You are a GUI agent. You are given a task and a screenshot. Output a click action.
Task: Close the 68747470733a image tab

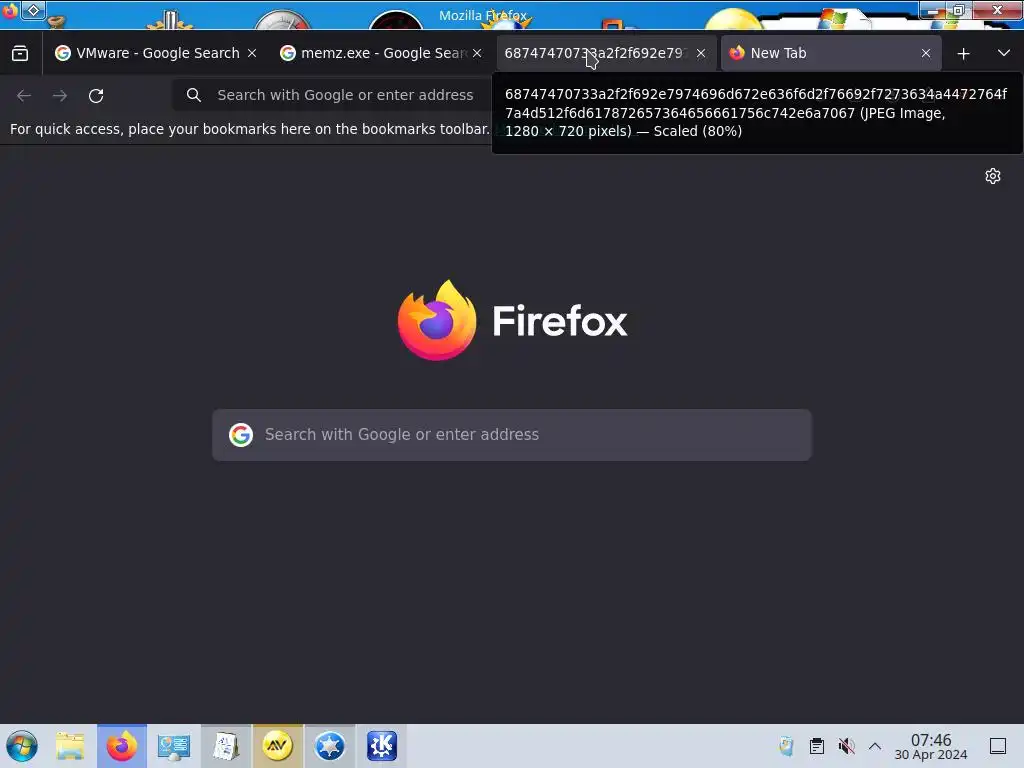pyautogui.click(x=701, y=53)
